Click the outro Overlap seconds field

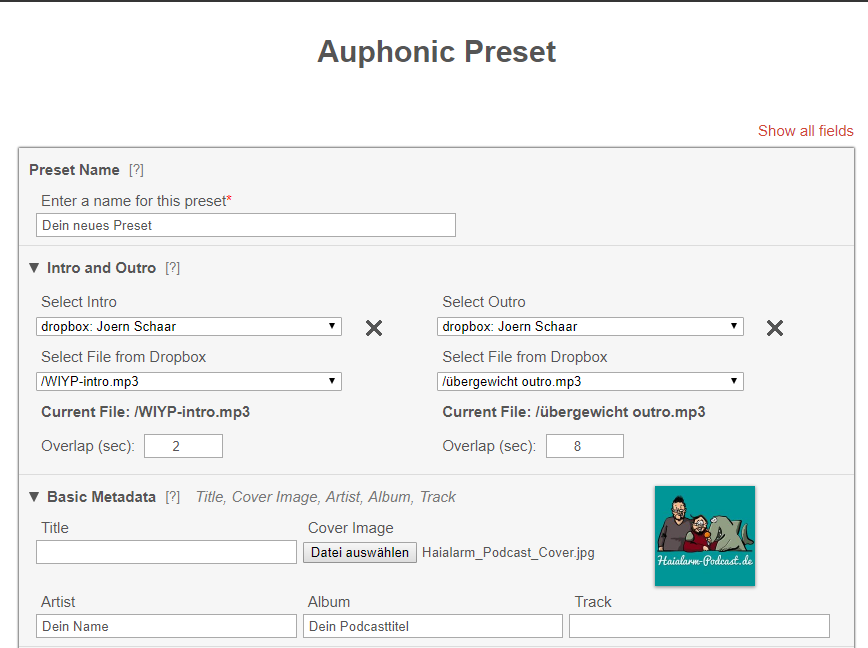[585, 446]
